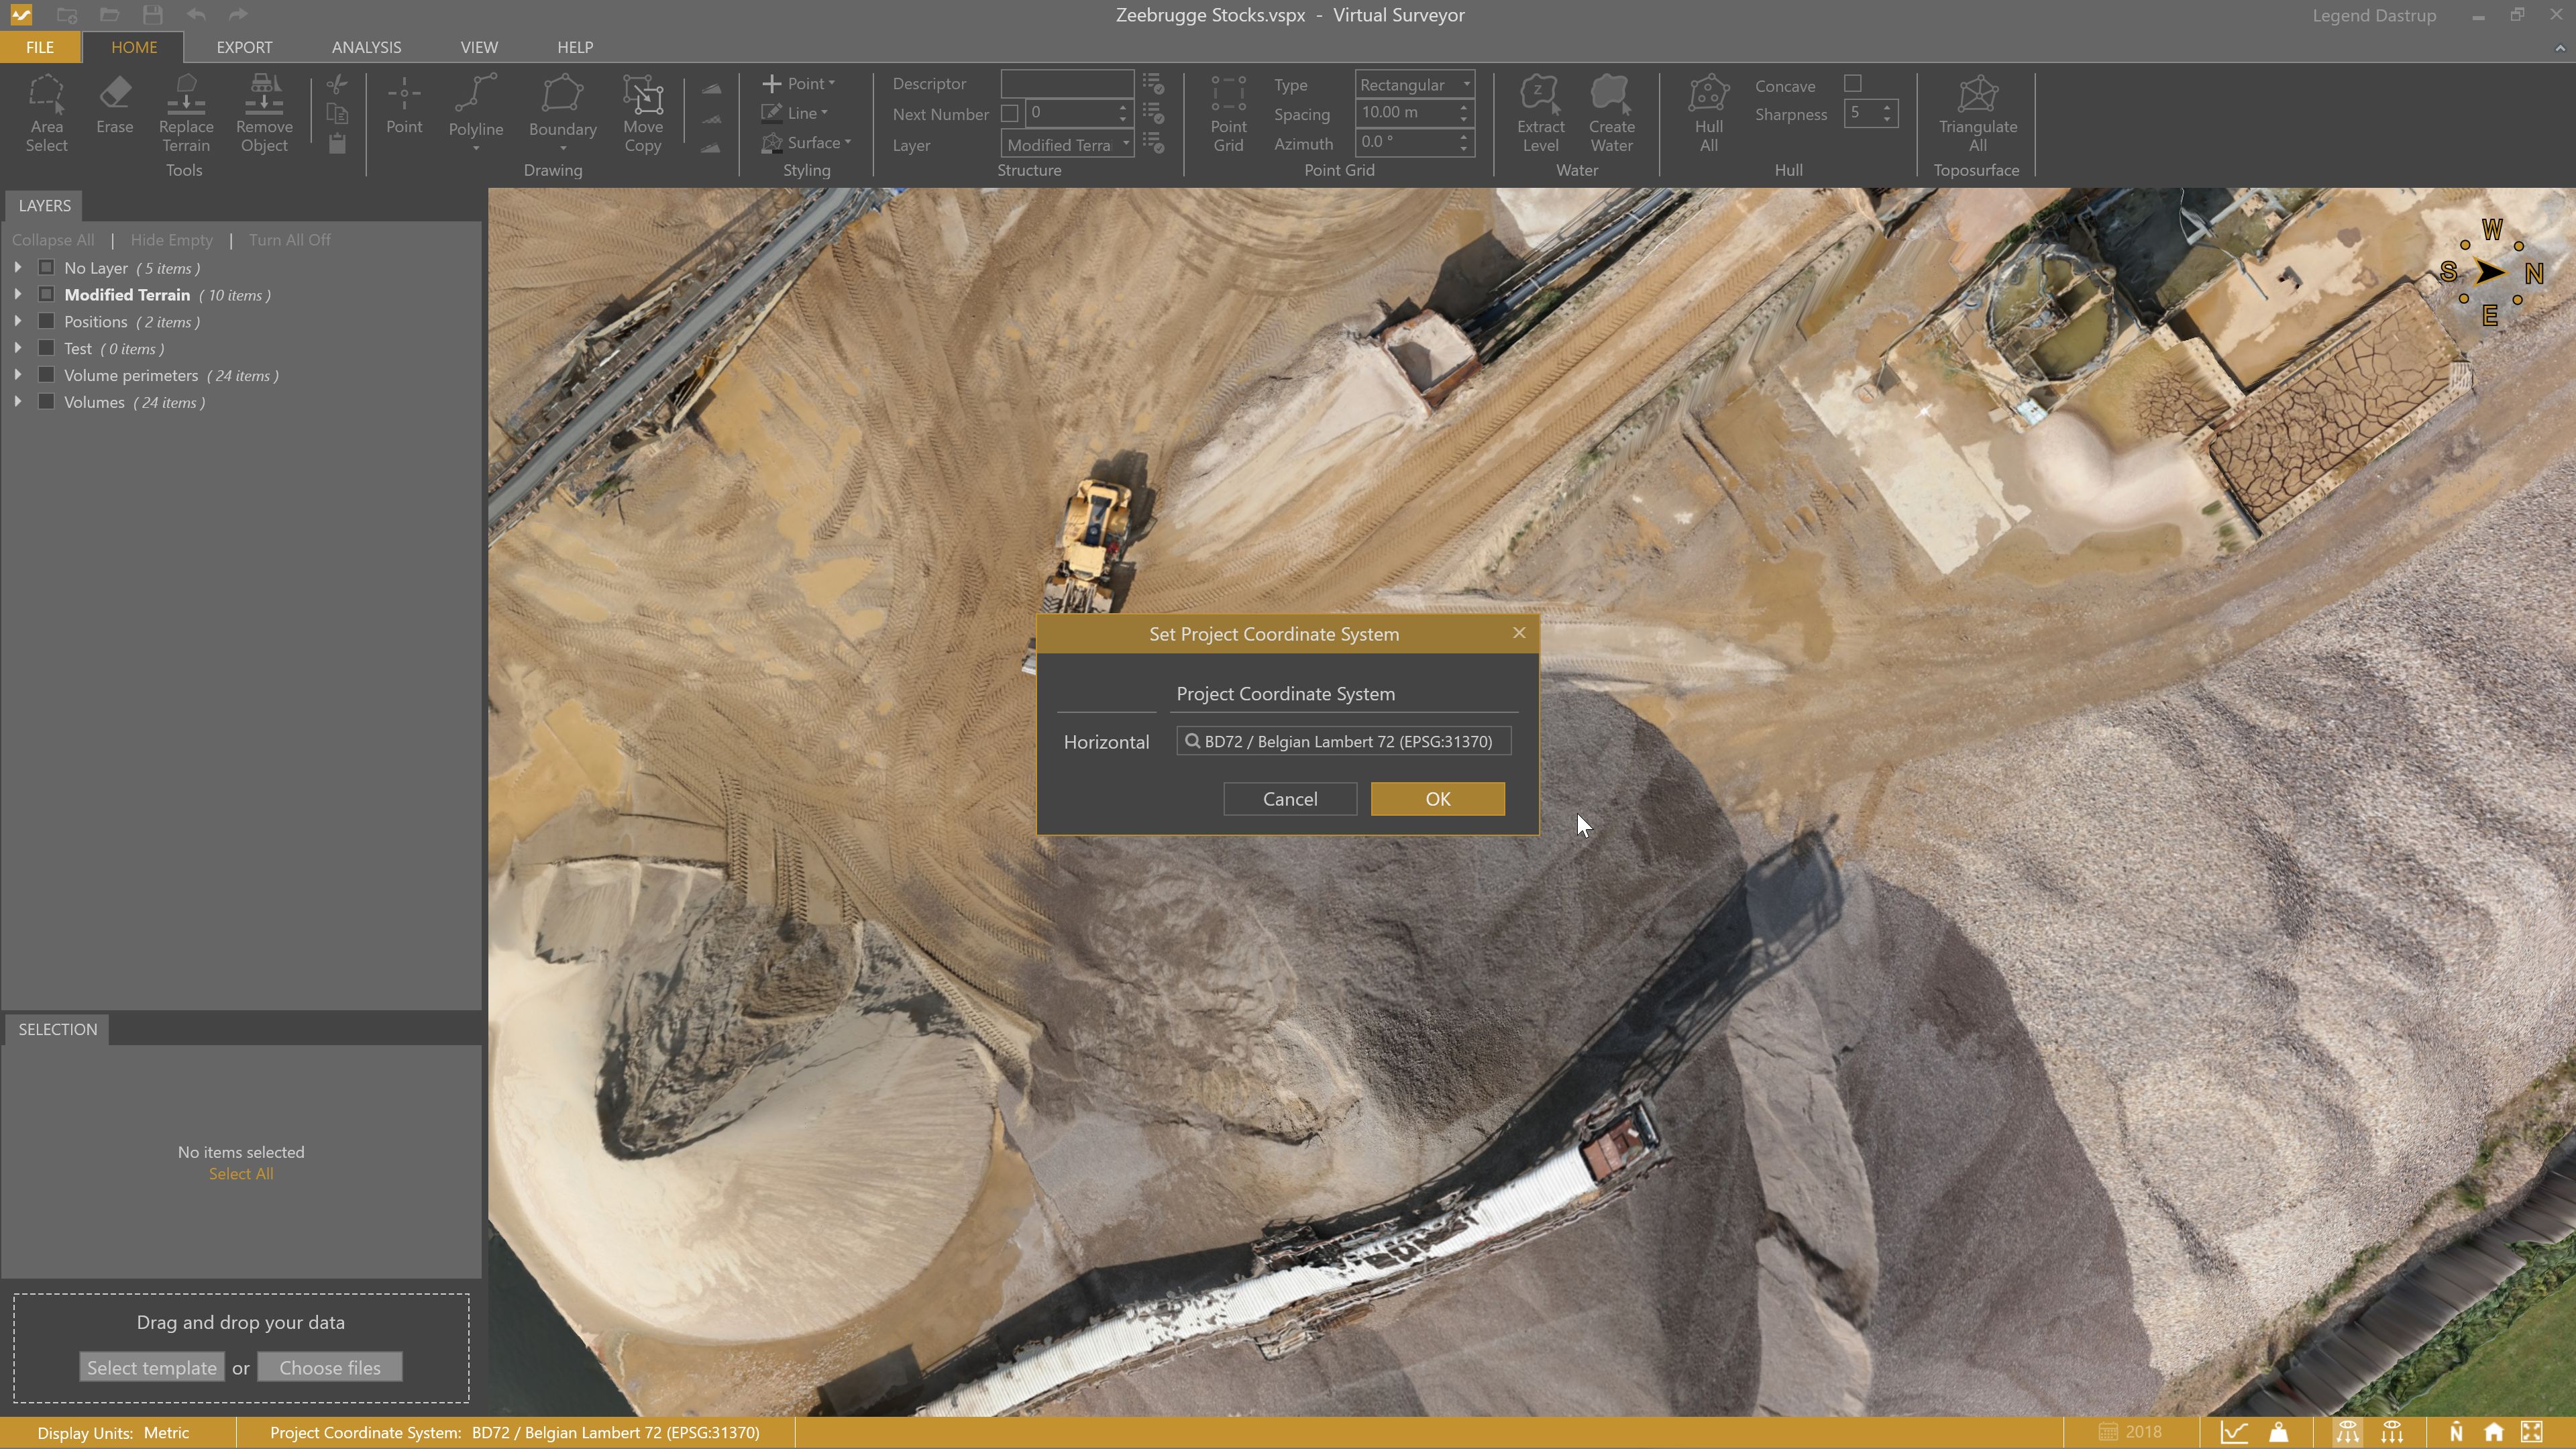
Task: Click the Horizontal coordinate system search field
Action: pos(1343,741)
